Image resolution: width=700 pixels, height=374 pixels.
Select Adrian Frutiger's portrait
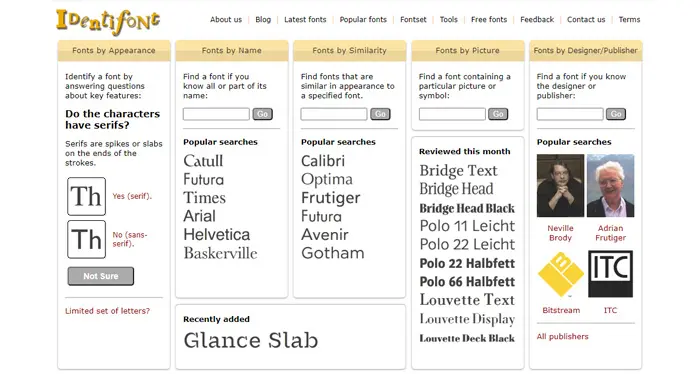(x=610, y=186)
